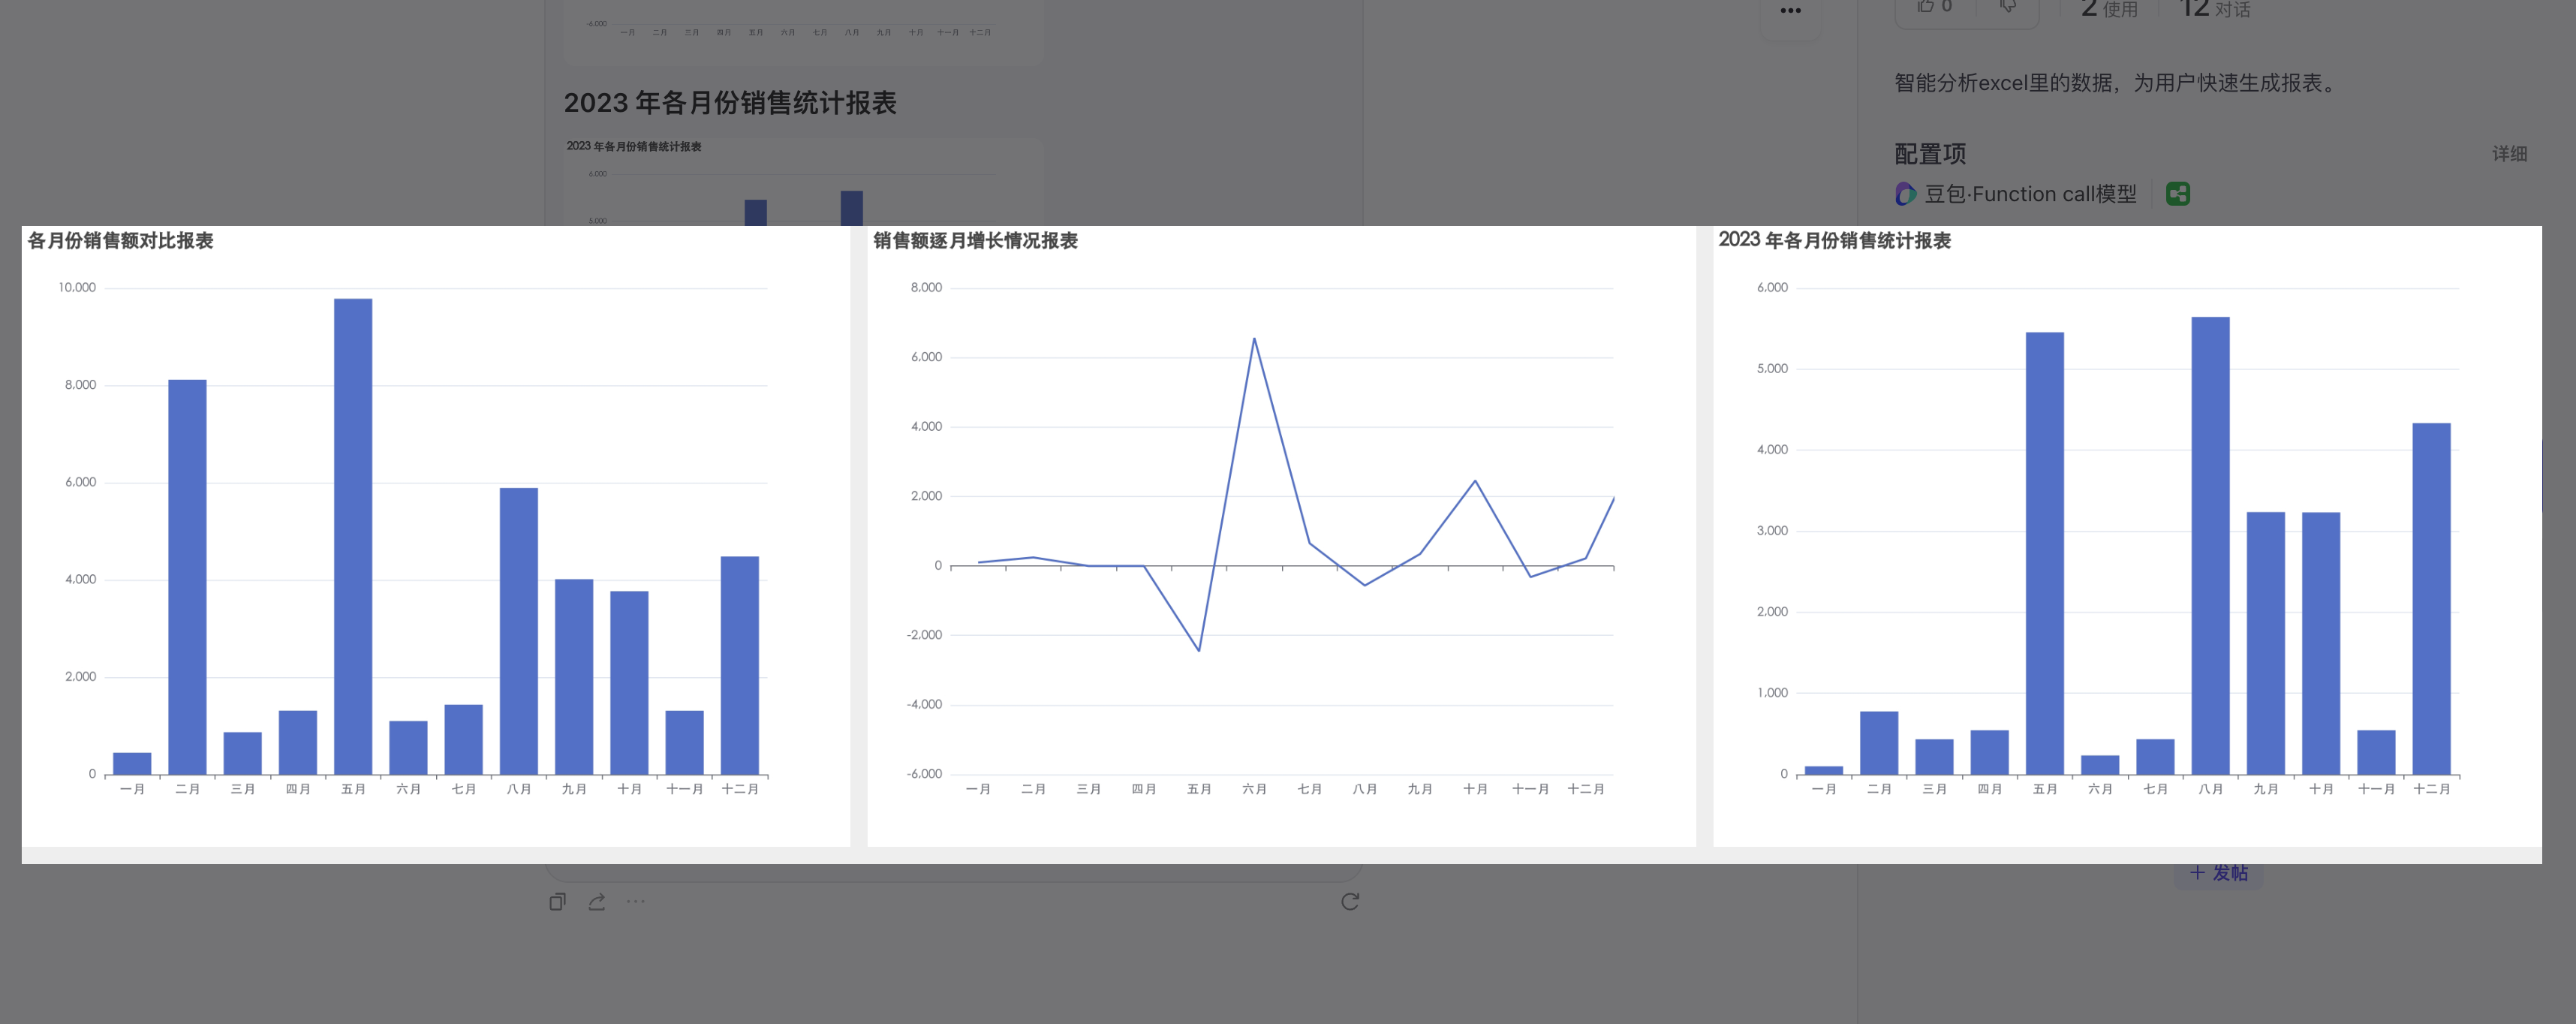Click the 12 对话 conversation count

(x=2215, y=9)
